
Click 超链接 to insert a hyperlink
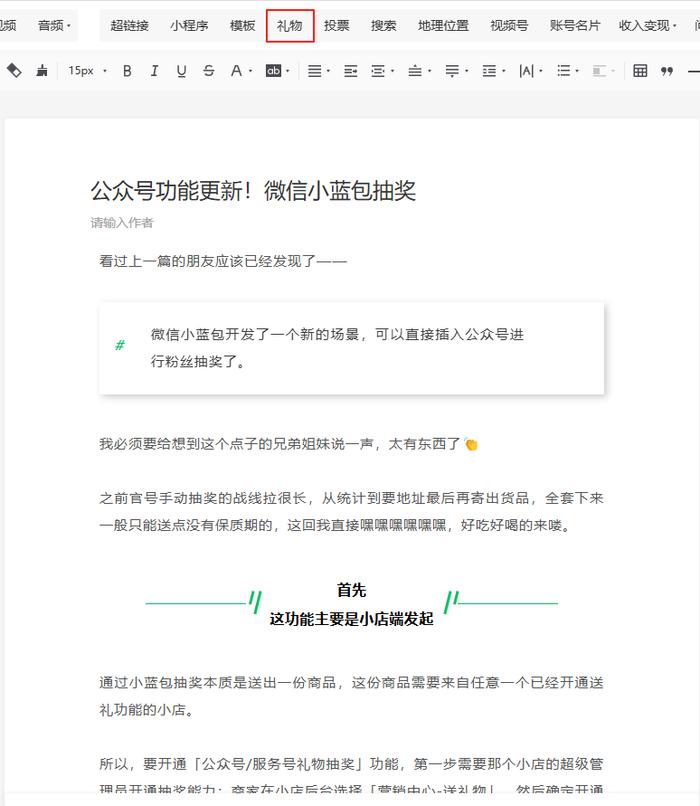click(x=130, y=25)
